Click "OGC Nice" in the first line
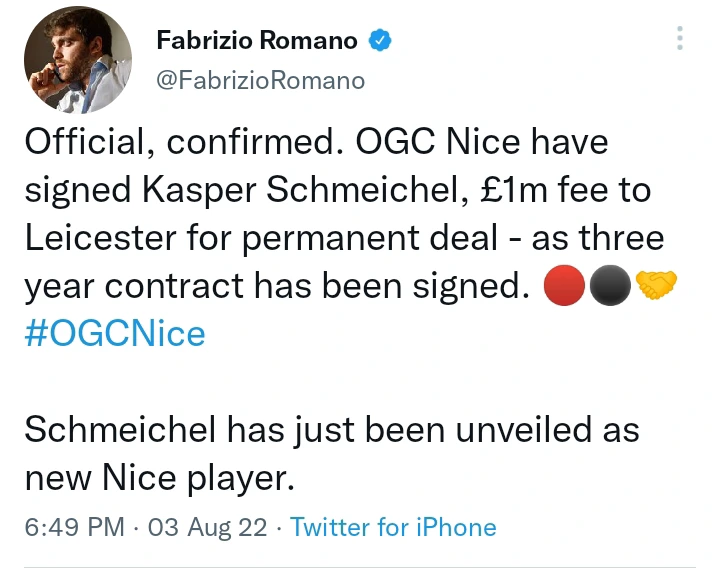Viewport: 720px width, 581px height. (436, 143)
